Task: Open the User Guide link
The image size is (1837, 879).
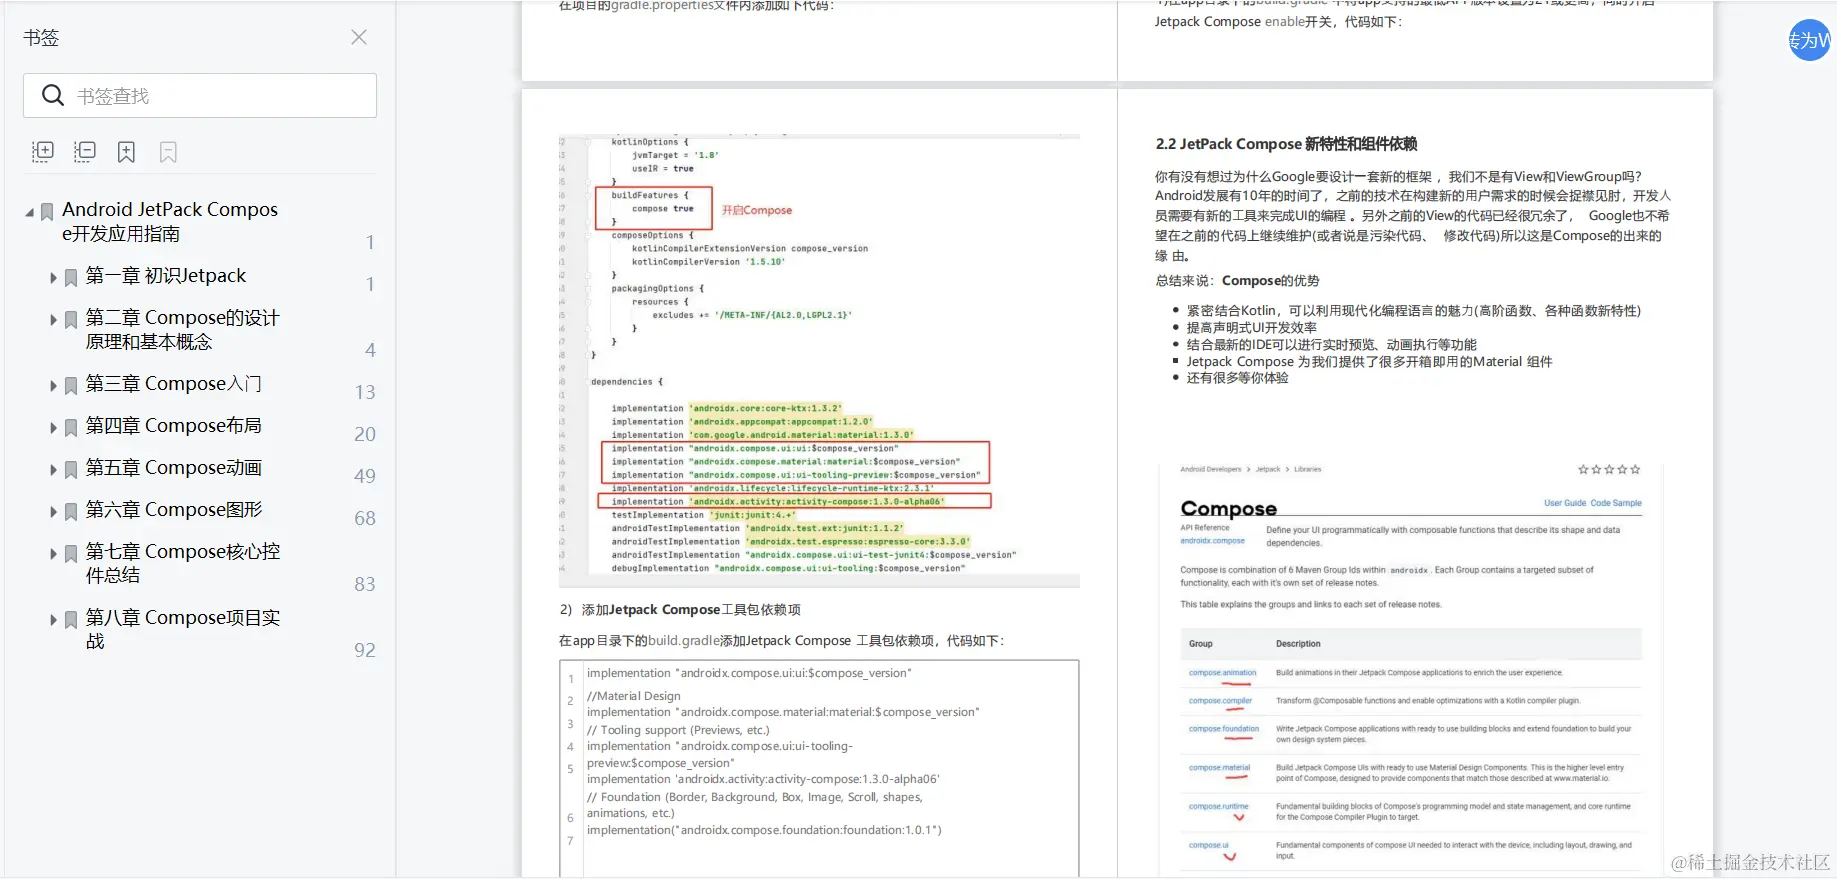Action: [1565, 503]
